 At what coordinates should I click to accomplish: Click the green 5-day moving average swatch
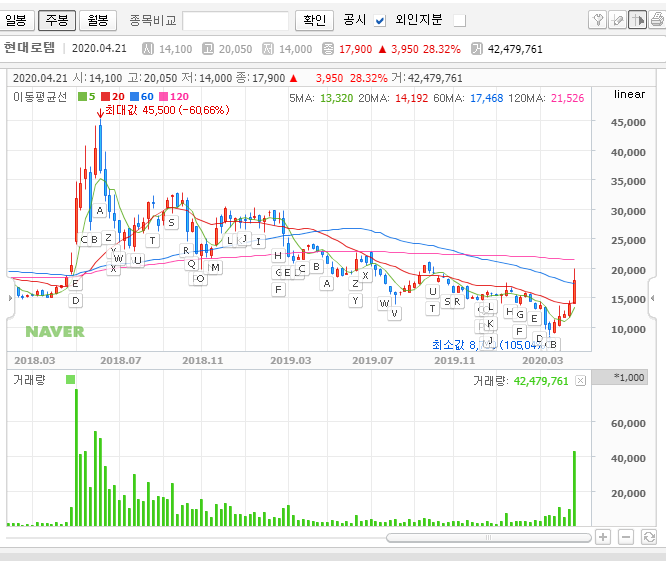click(82, 97)
